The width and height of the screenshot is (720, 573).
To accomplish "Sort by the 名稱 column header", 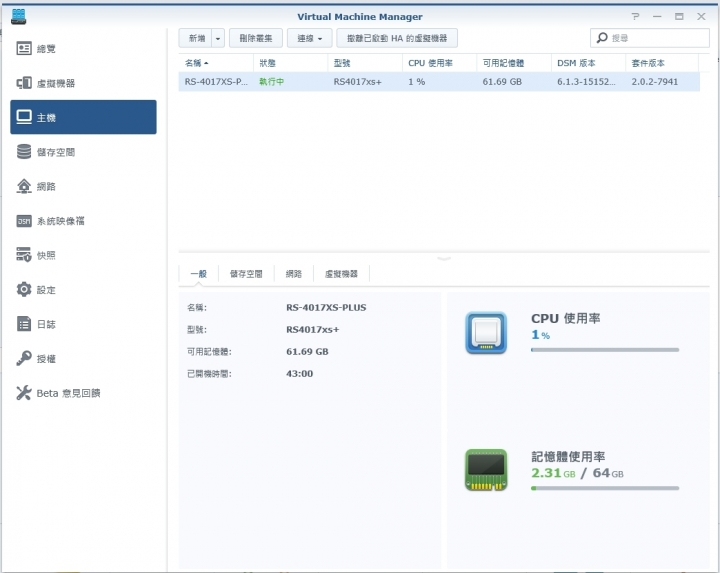I will coord(216,63).
